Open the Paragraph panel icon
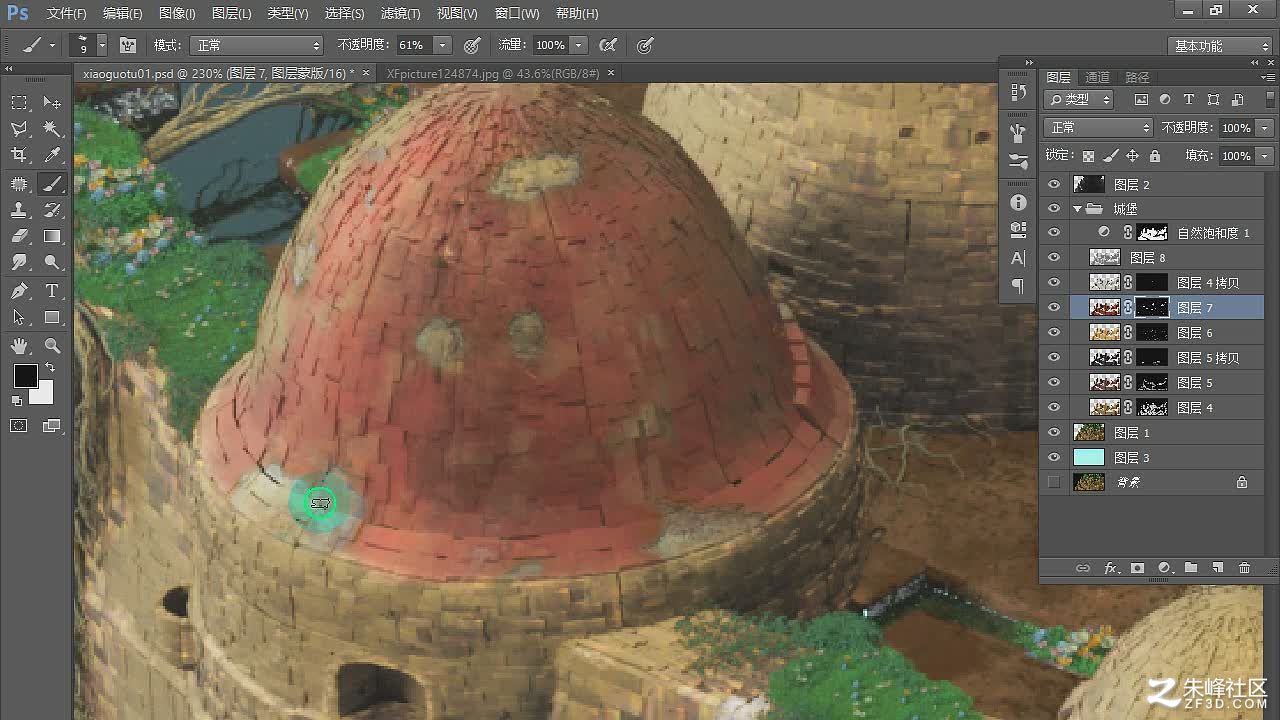Screen dimensions: 1280x720 pyautogui.click(x=1018, y=286)
